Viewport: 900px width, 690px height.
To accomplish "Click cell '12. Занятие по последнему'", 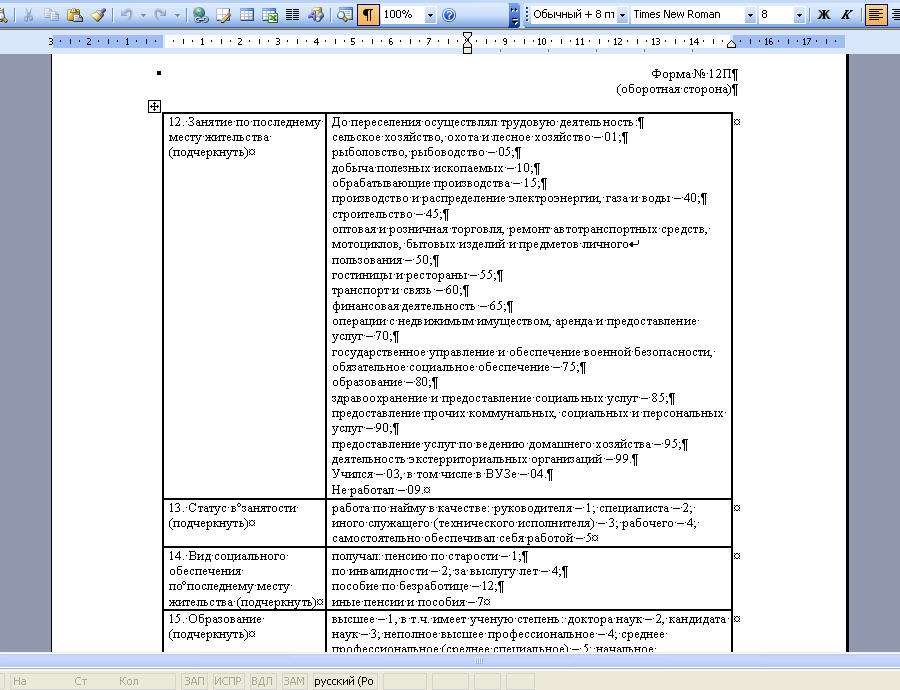I will pos(245,122).
